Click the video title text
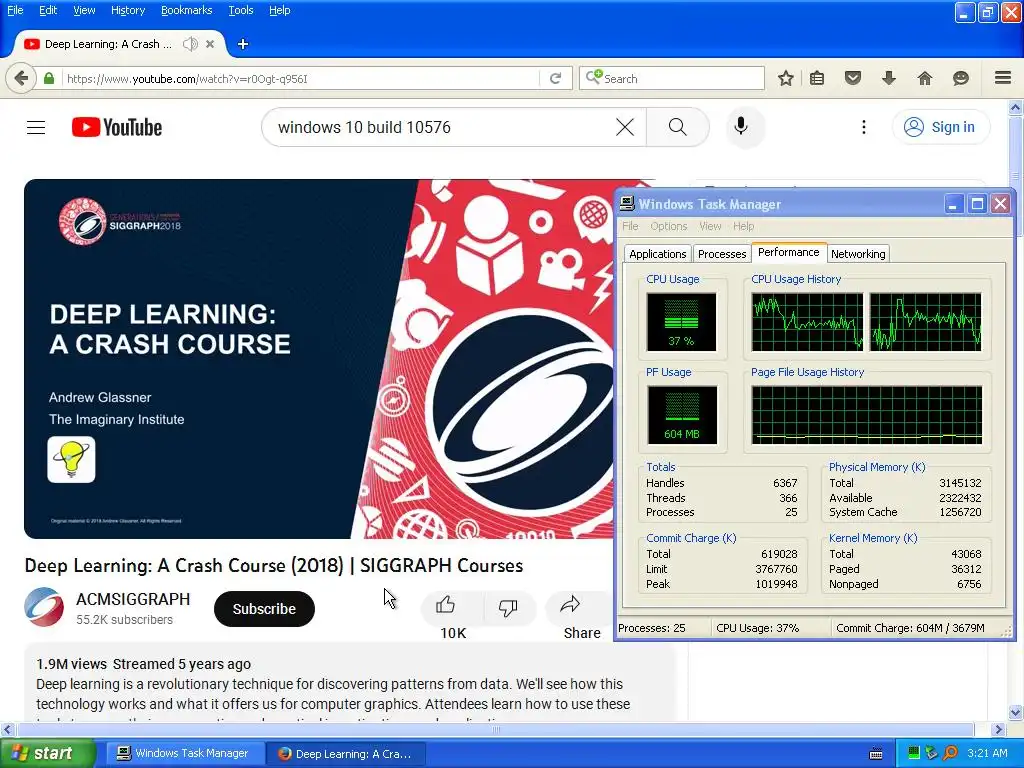 point(274,566)
